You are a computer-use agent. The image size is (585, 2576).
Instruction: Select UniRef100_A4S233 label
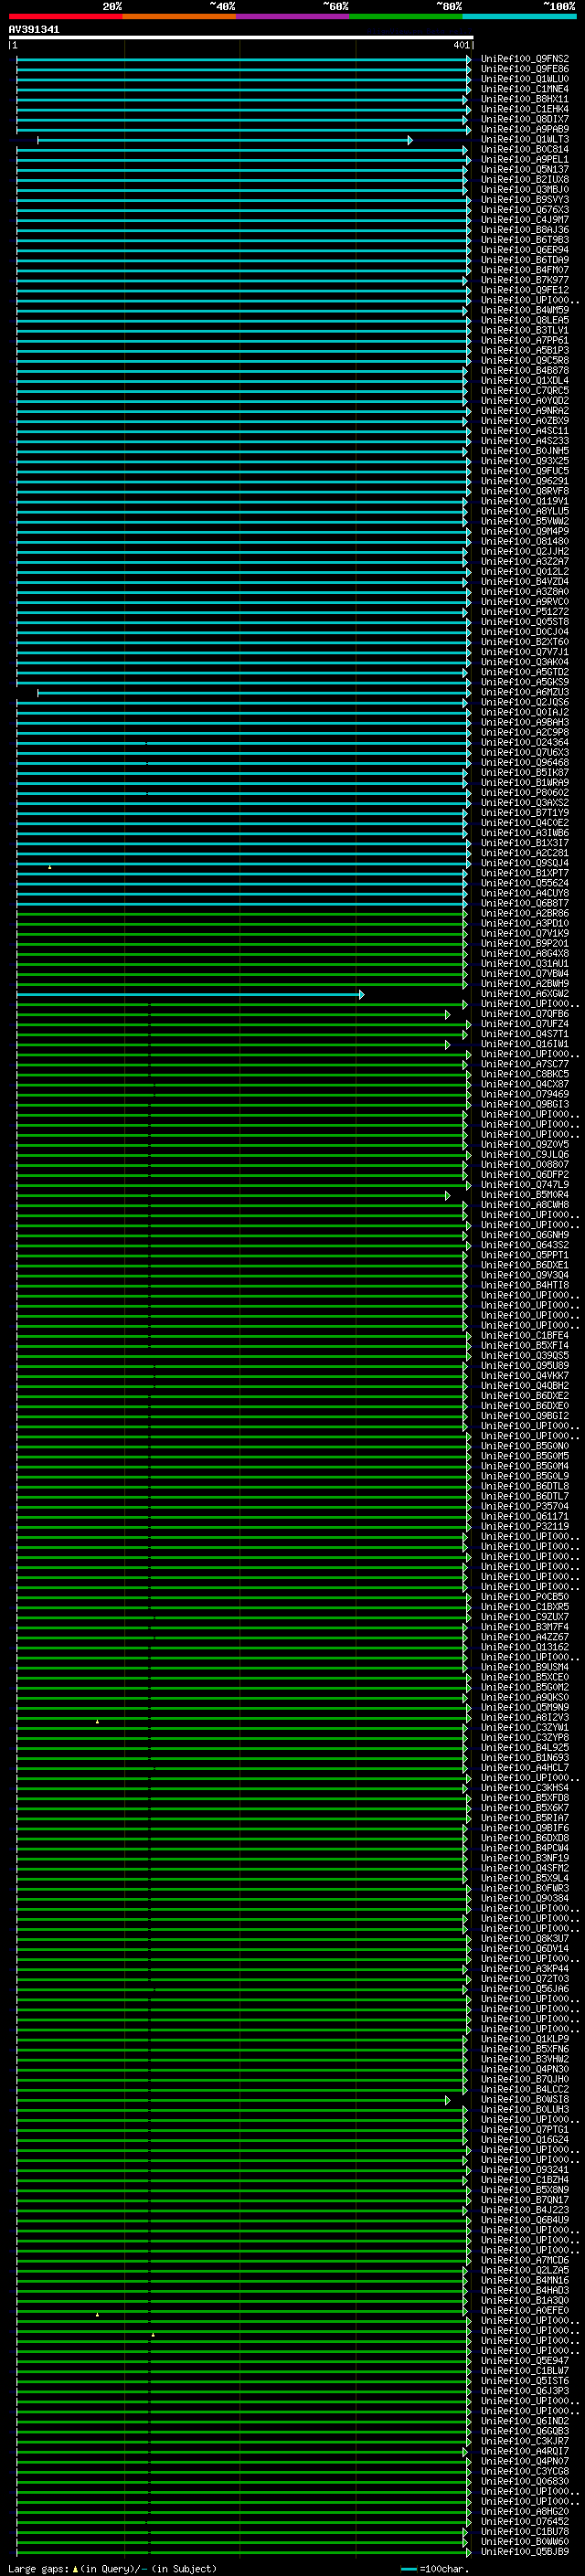[525, 441]
